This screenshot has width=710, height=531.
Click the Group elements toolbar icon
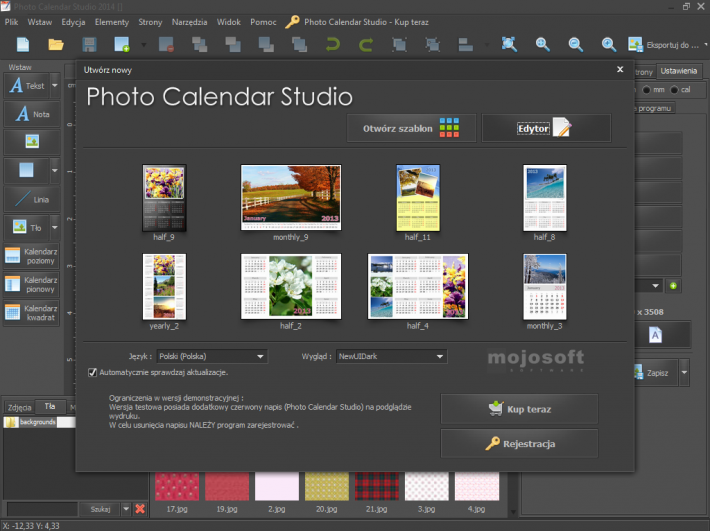(x=399, y=45)
